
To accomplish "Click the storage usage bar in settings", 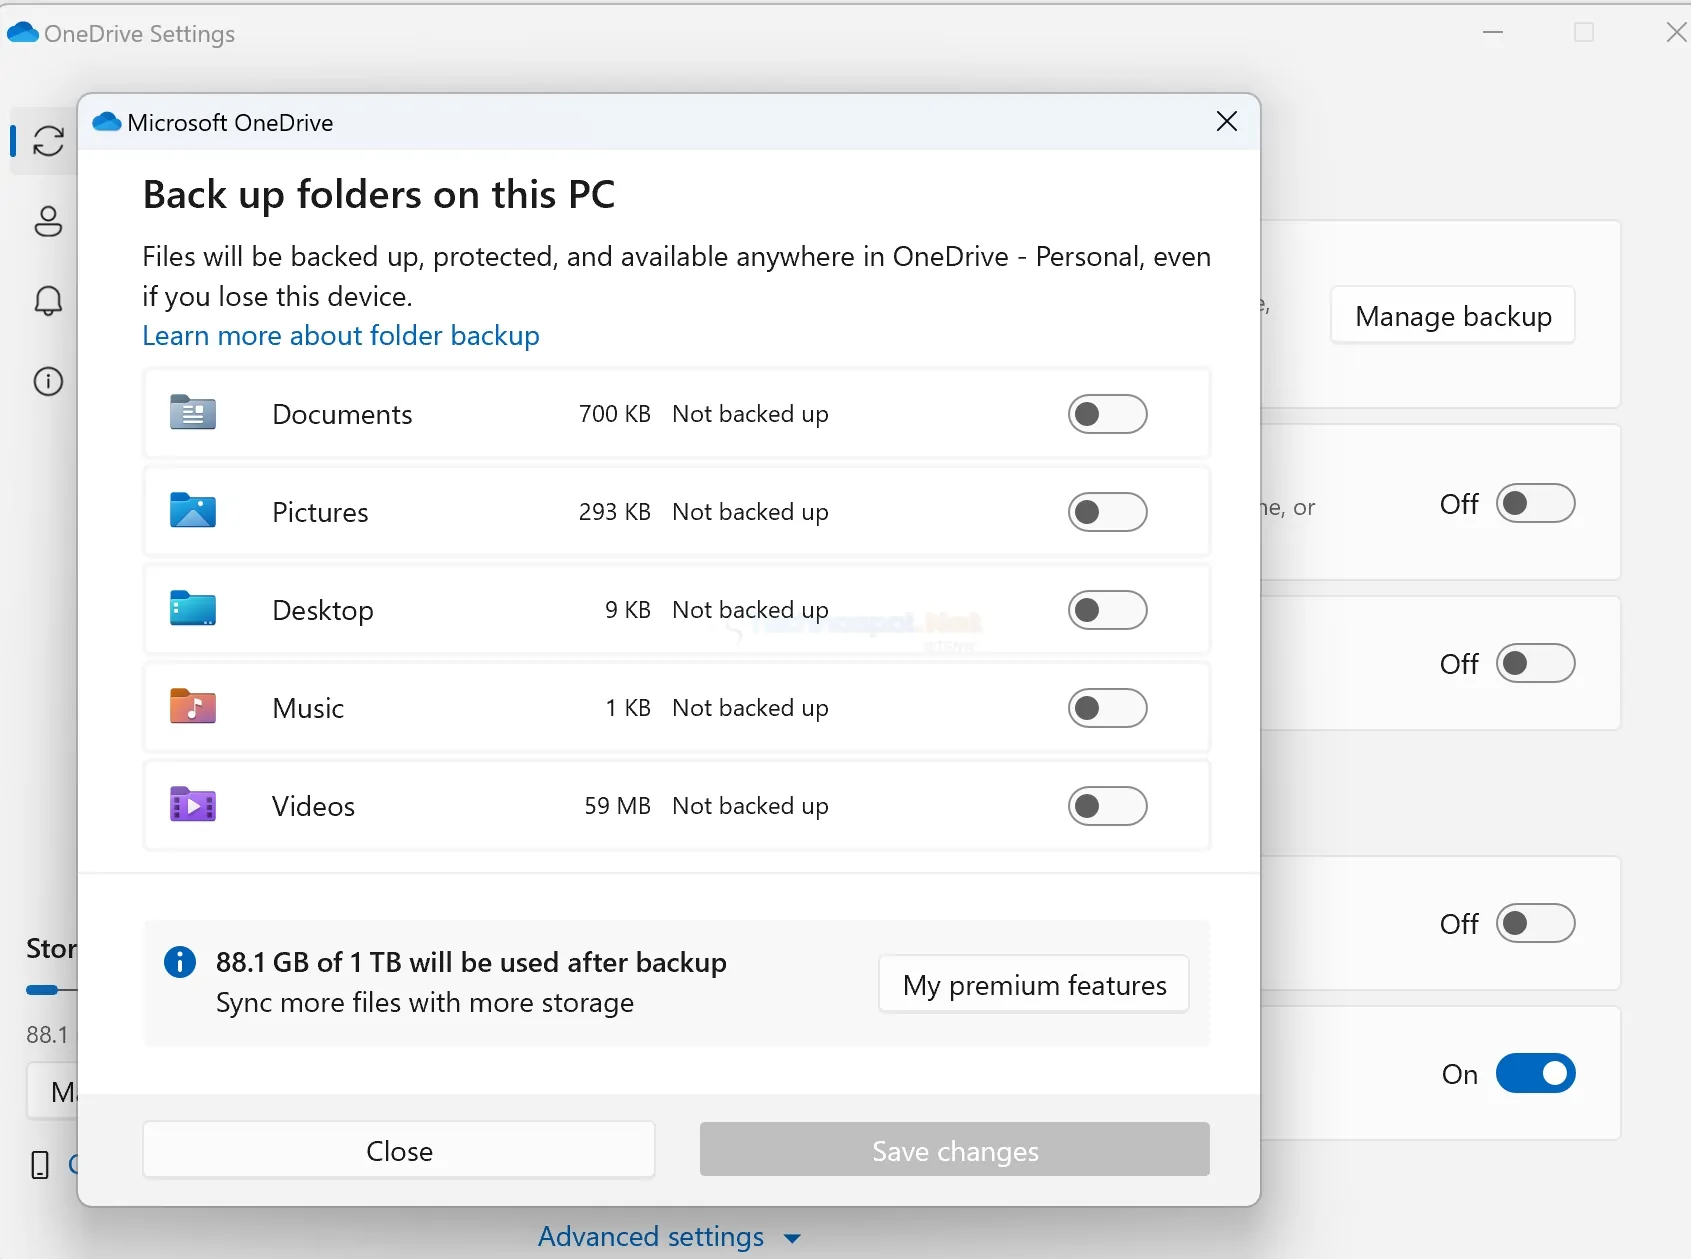I will [x=51, y=990].
